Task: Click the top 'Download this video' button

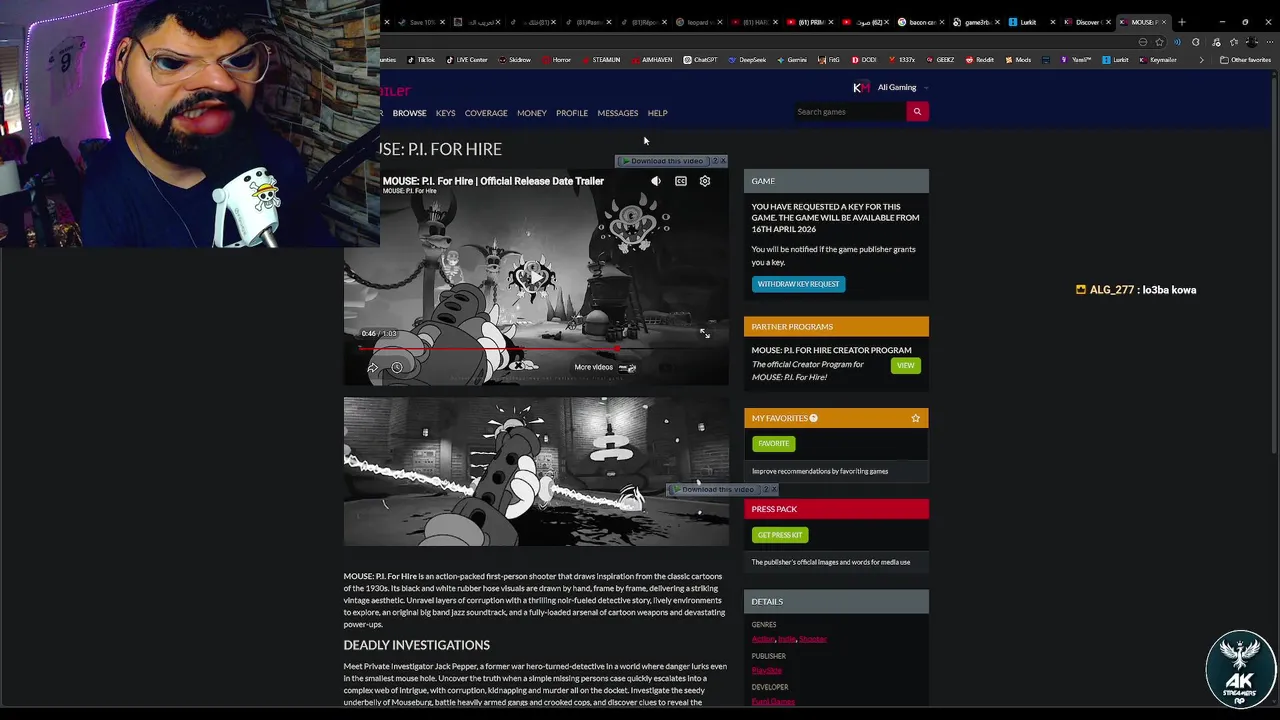Action: click(662, 161)
